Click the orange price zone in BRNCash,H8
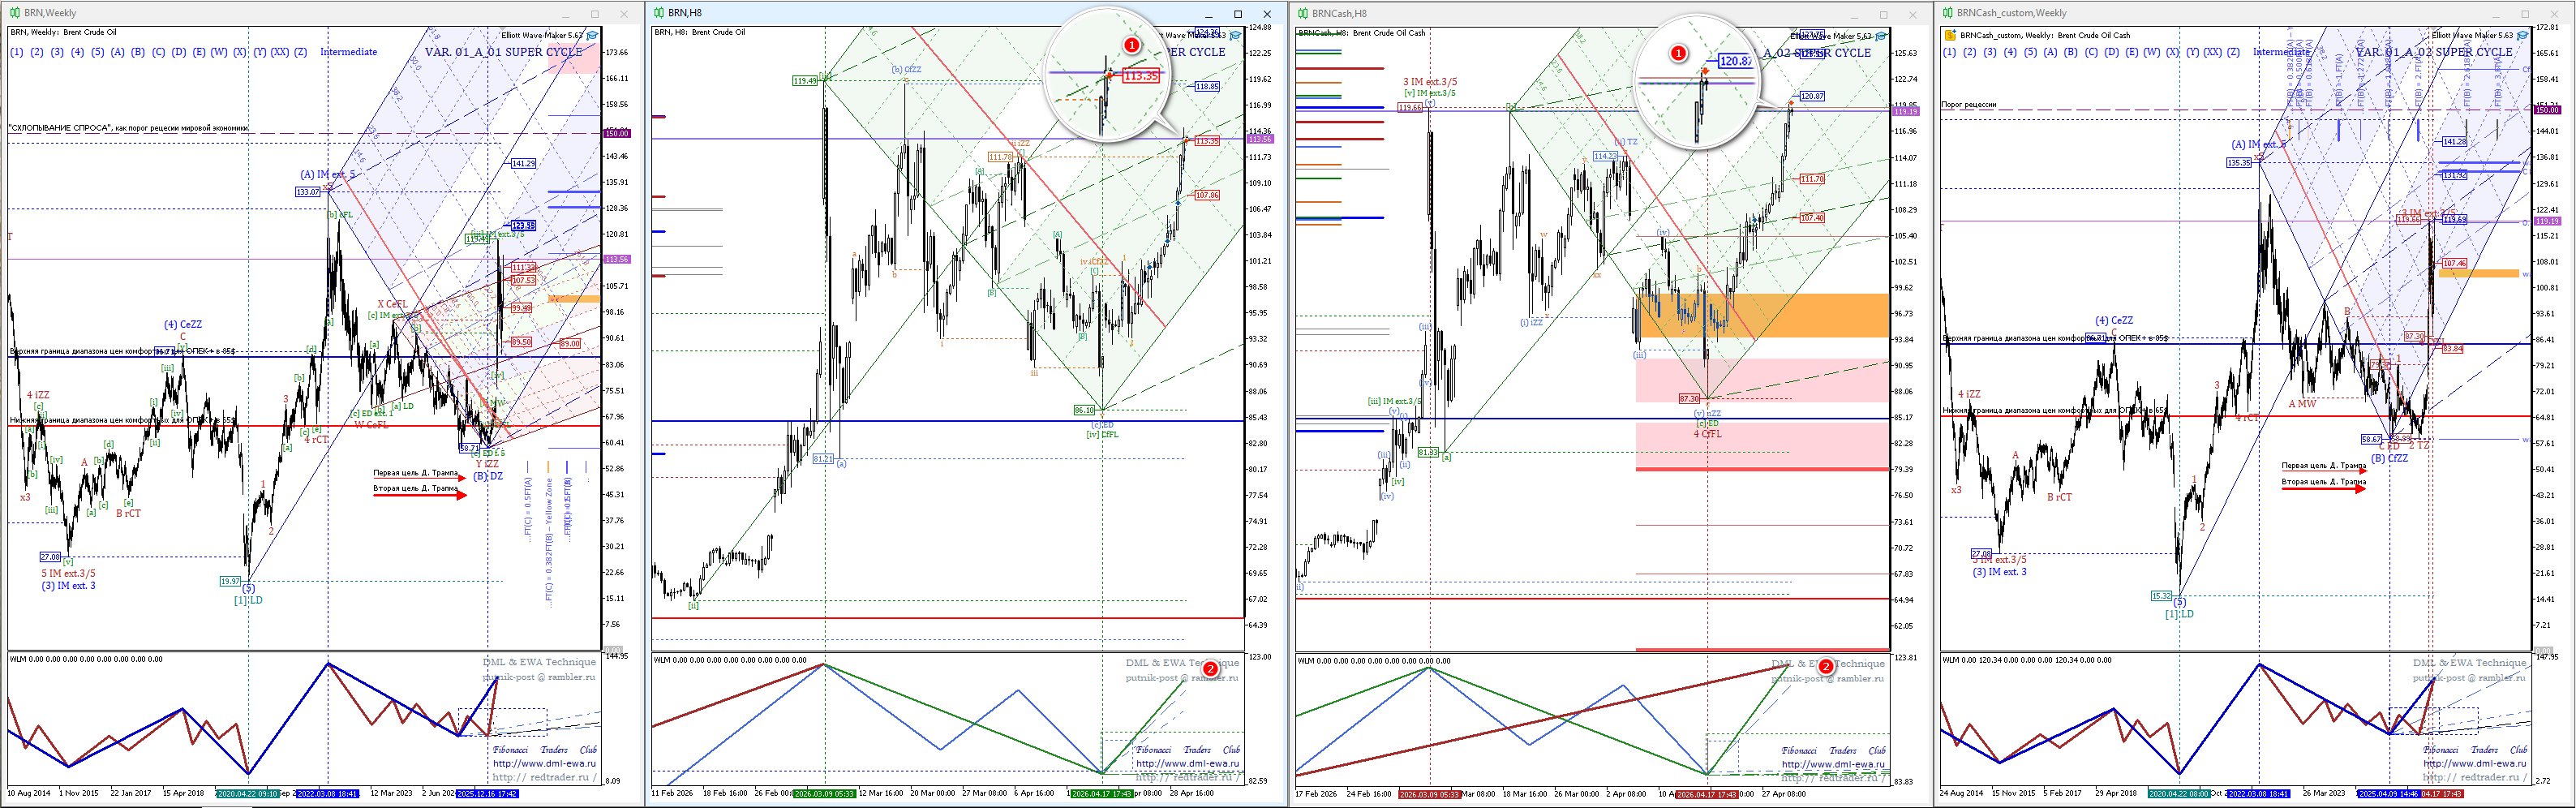The width and height of the screenshot is (2576, 808). [1760, 314]
